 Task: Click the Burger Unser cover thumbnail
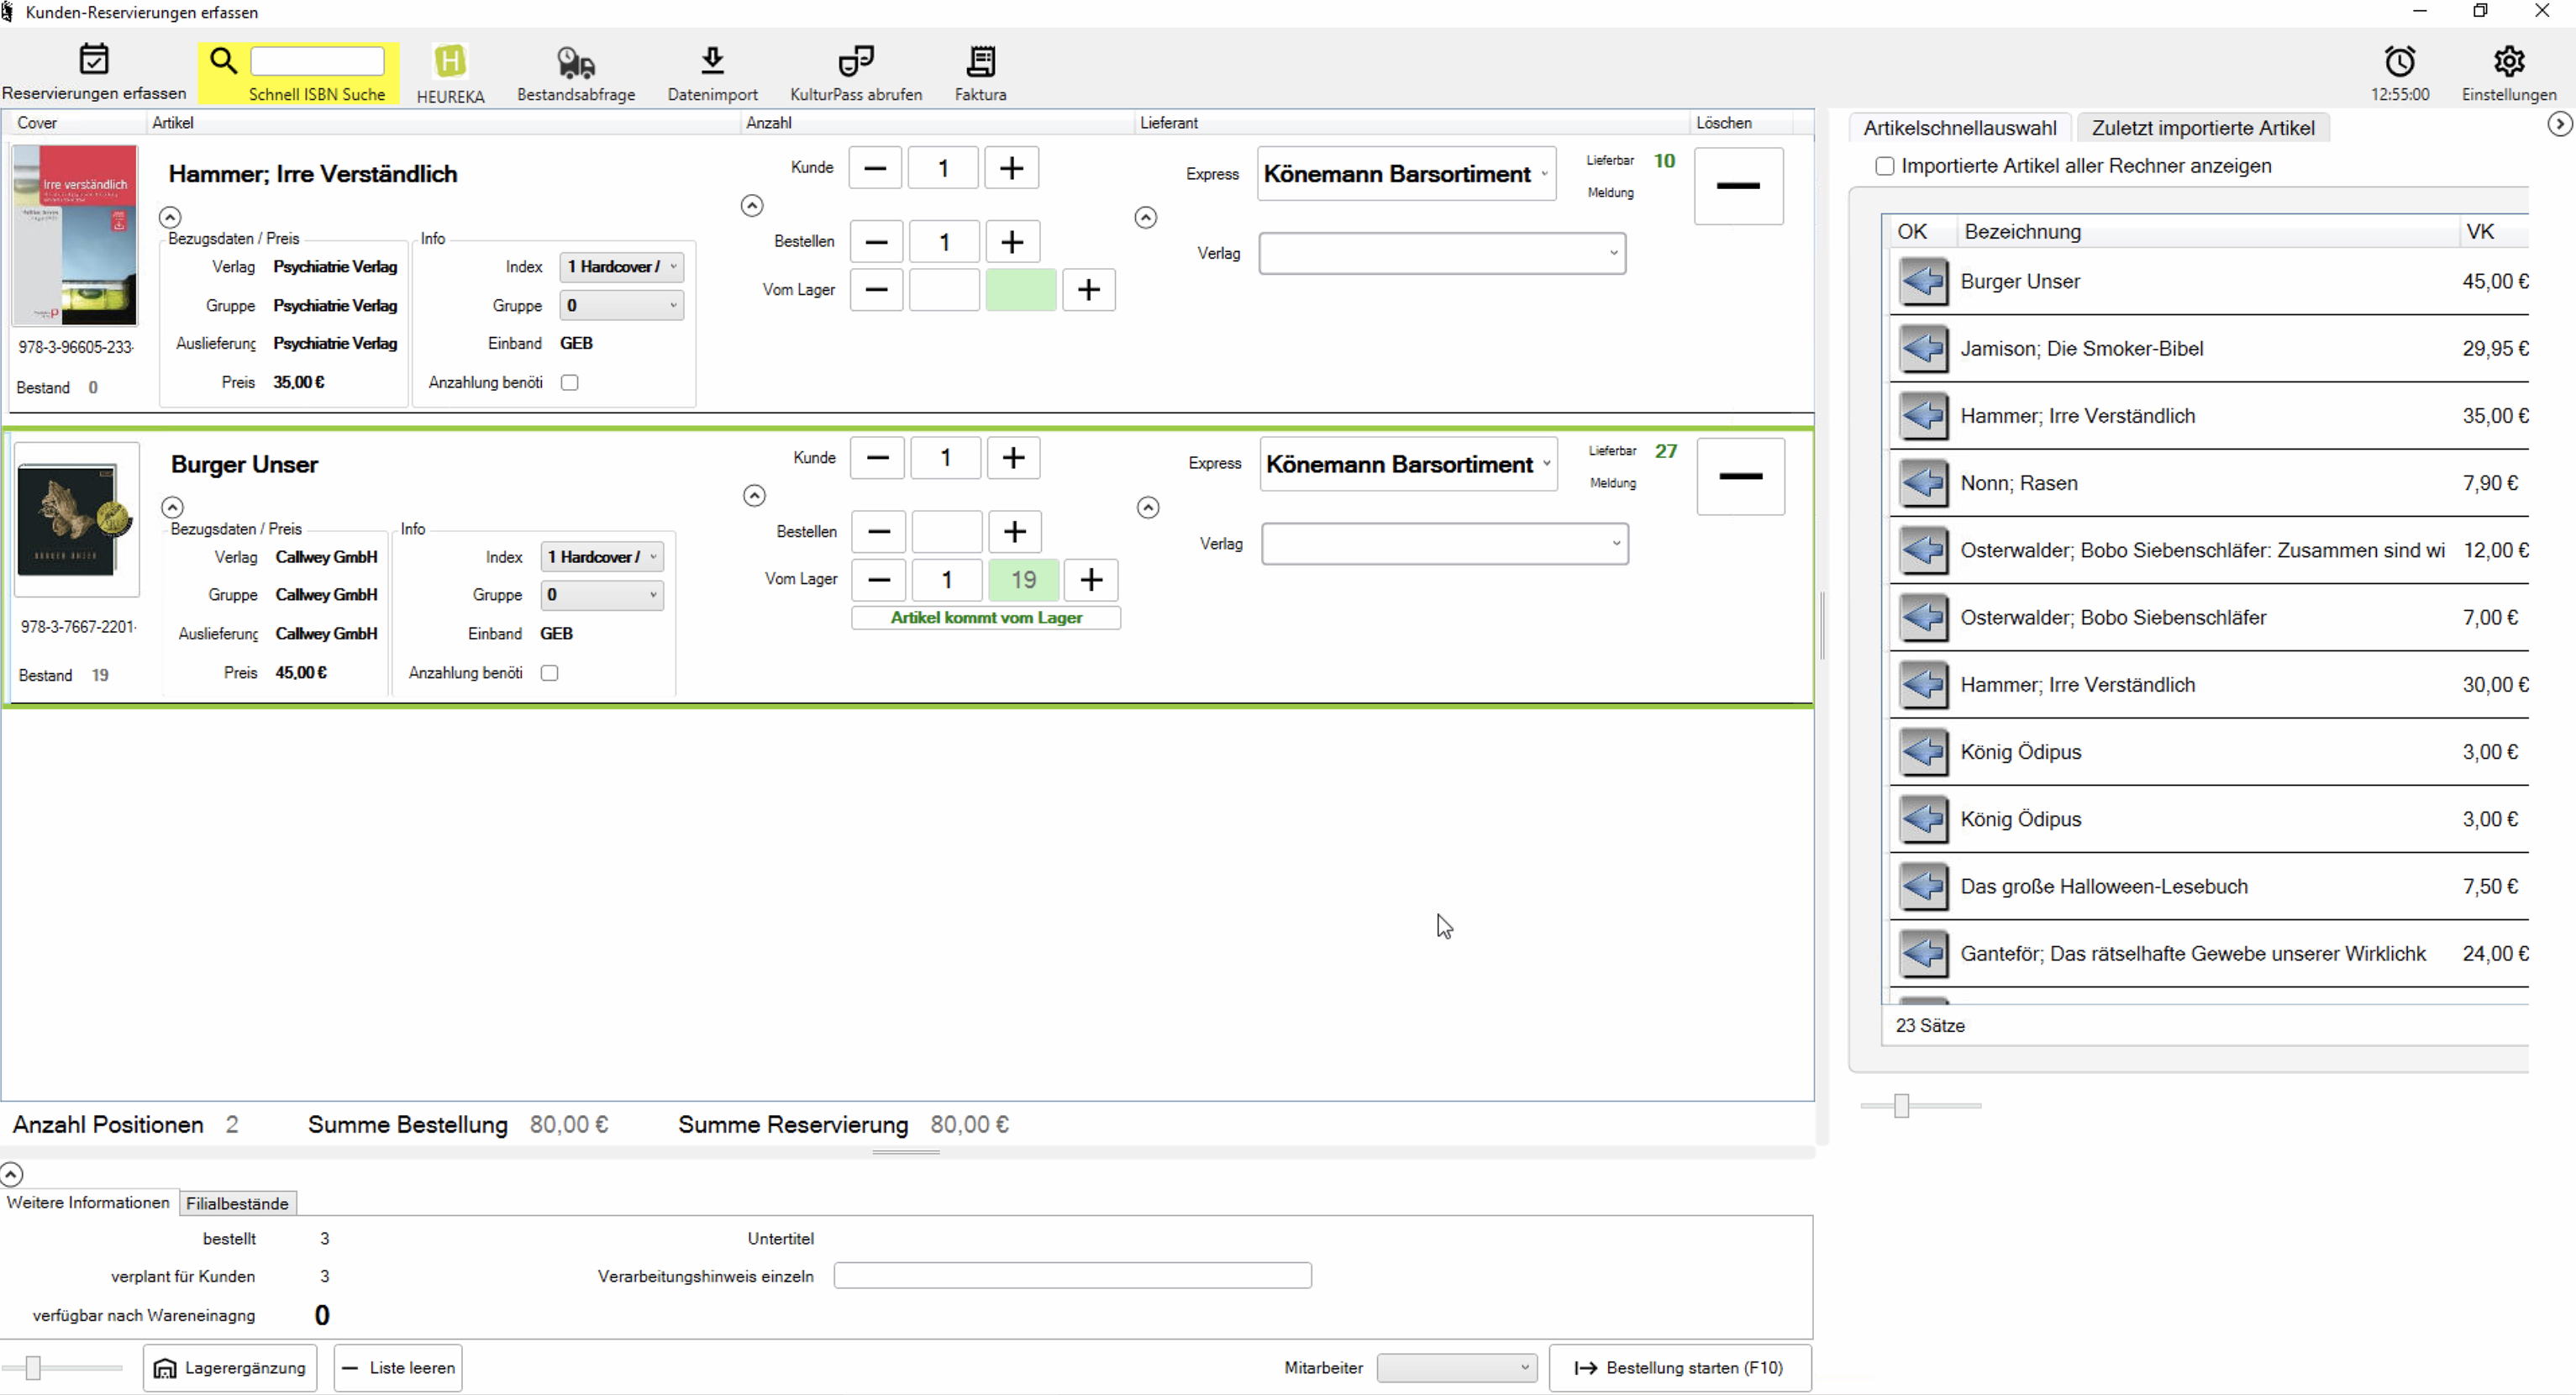tap(77, 520)
